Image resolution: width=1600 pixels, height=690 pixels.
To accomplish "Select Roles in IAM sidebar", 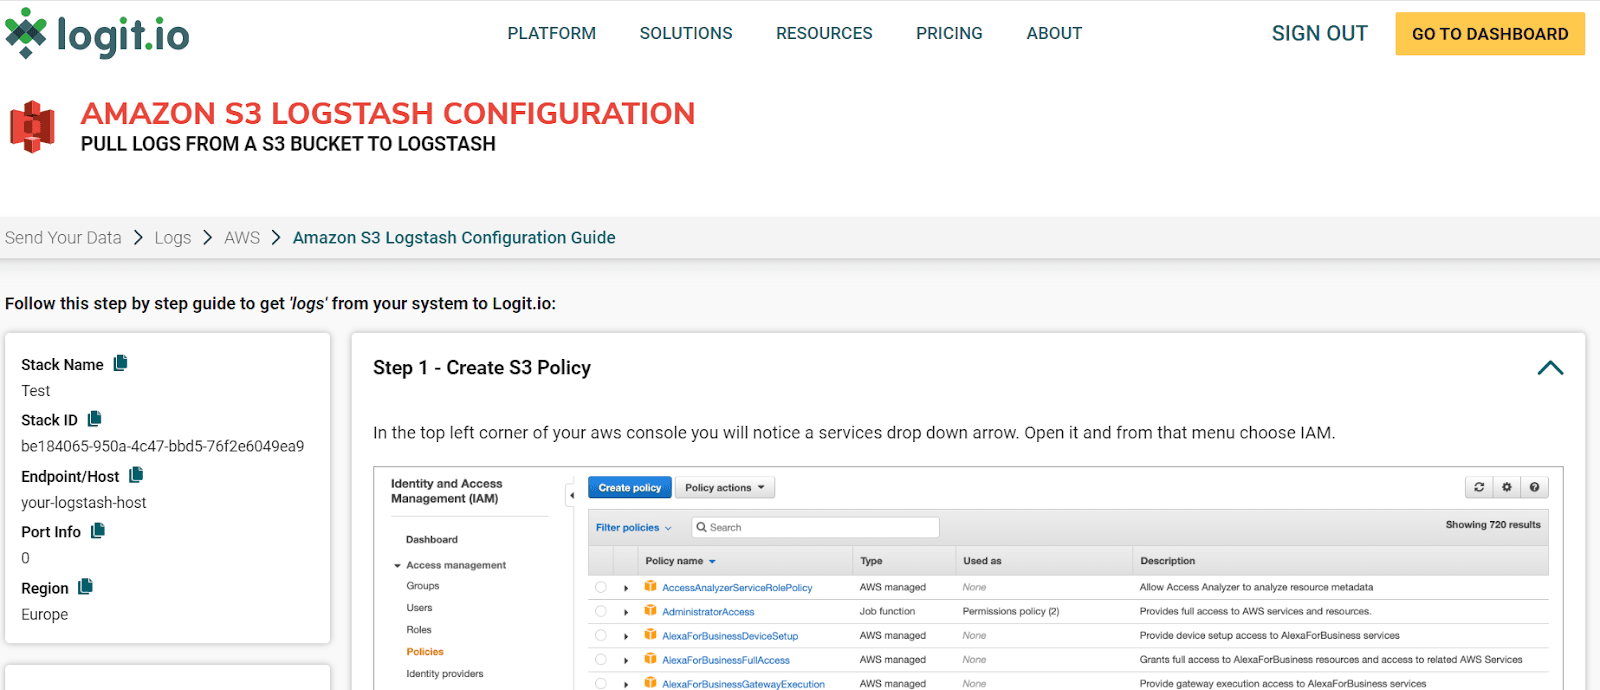I will [x=419, y=630].
